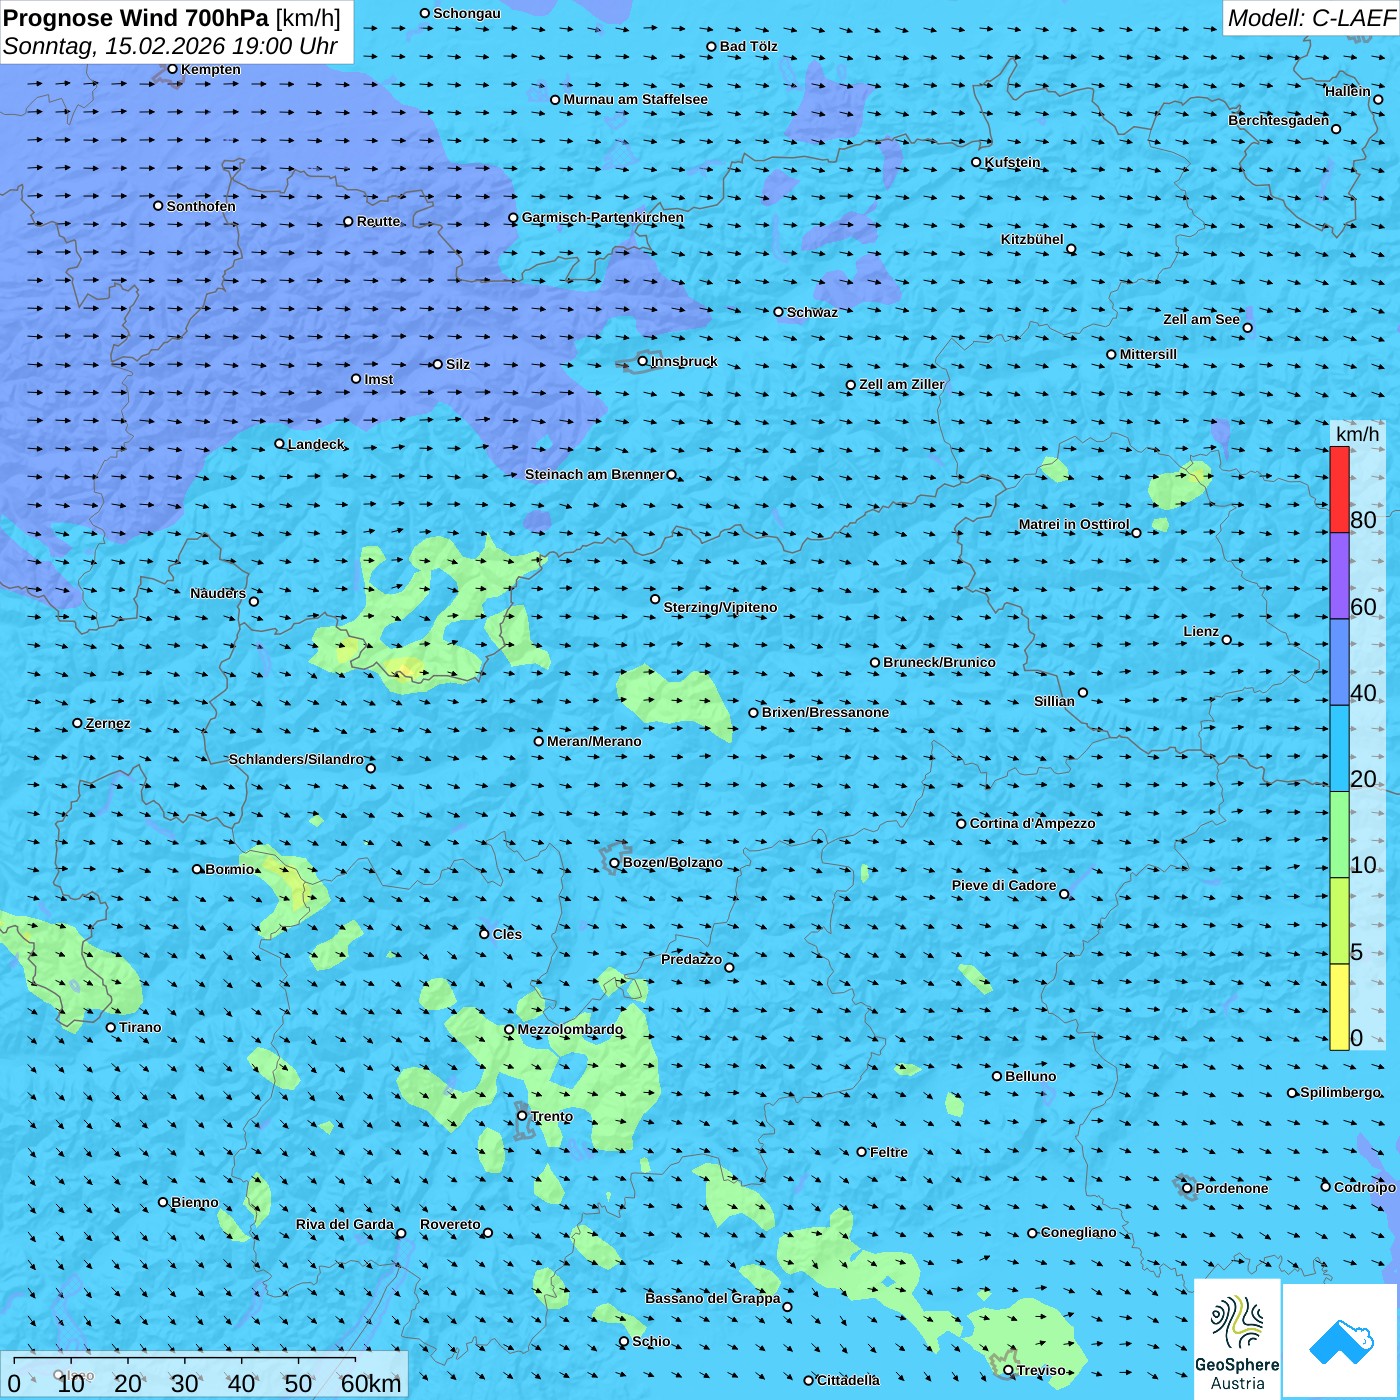Select the dark blue 40–60 legend band
Screen dimensions: 1400x1400
(x=1339, y=662)
